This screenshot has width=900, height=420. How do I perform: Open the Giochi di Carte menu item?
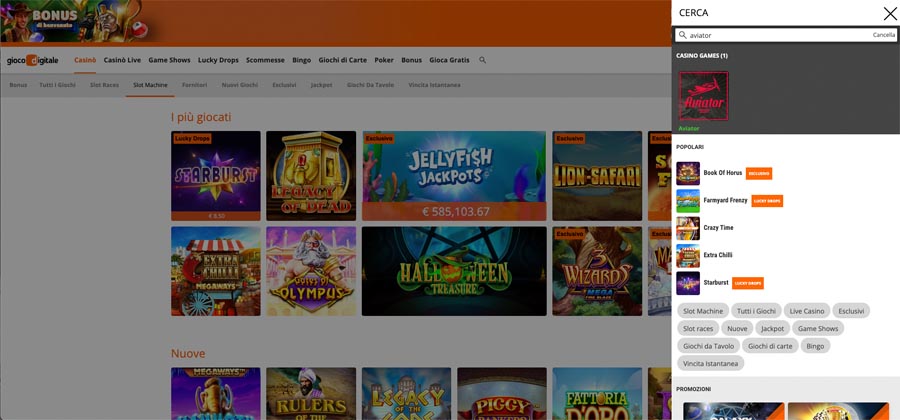(x=343, y=60)
